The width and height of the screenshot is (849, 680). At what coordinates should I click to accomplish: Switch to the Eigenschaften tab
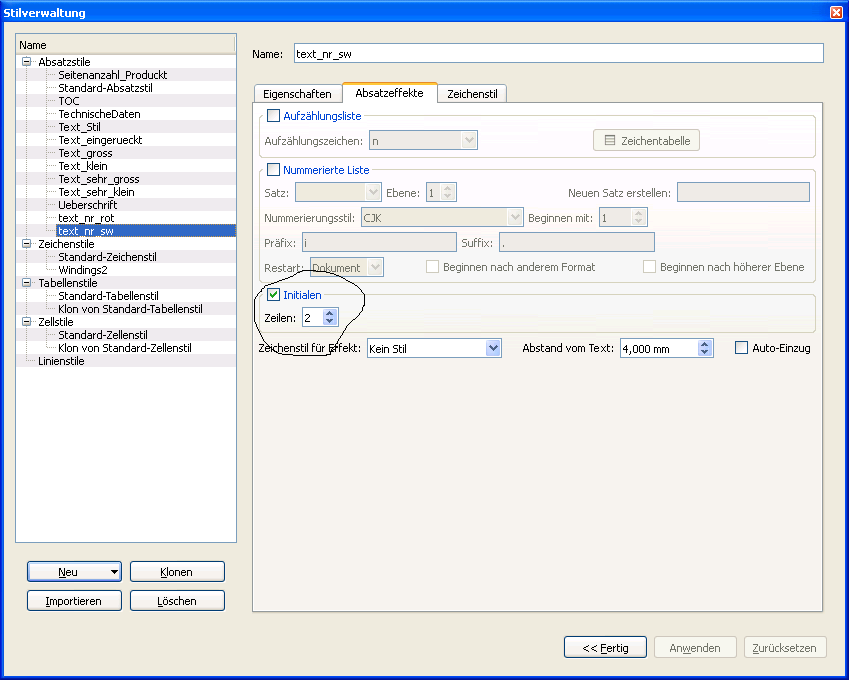tap(297, 94)
